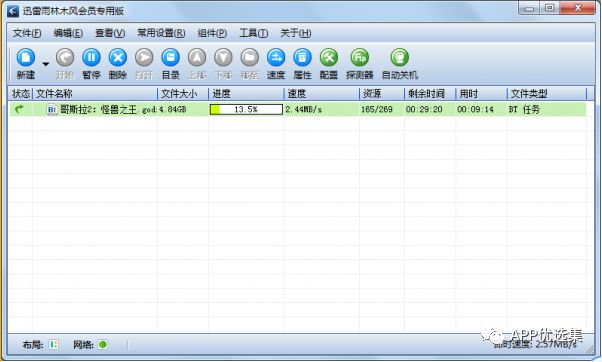This screenshot has width=602, height=362.
Task: Open the 组件(P) menu
Action: click(212, 33)
